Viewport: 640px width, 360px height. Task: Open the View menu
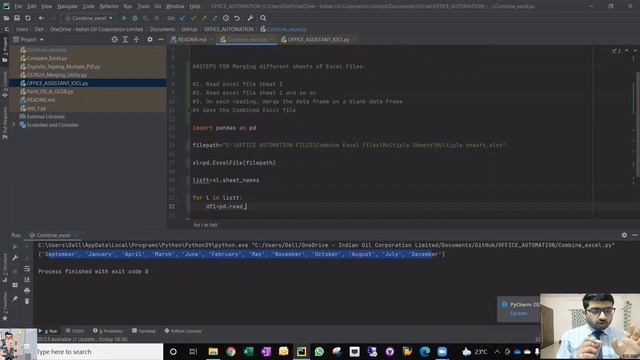(47, 6)
